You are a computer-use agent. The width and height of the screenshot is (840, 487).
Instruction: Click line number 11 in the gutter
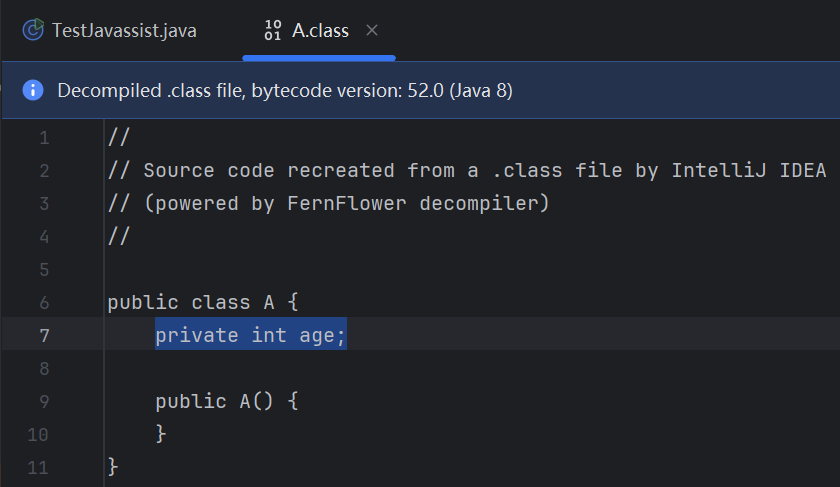tap(38, 467)
